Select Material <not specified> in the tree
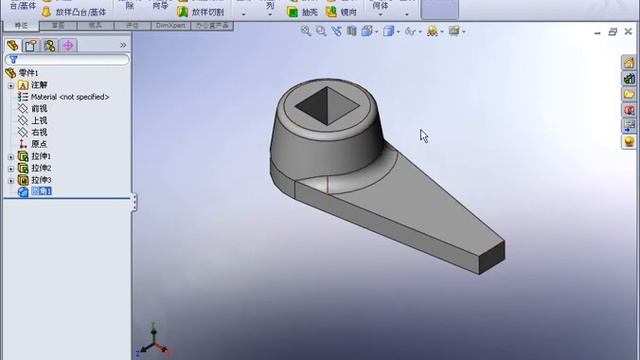640x360 pixels. pyautogui.click(x=64, y=97)
